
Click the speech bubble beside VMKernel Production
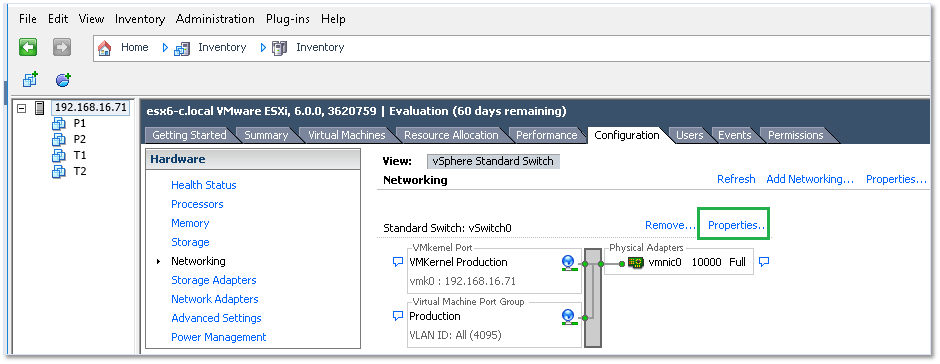[397, 262]
